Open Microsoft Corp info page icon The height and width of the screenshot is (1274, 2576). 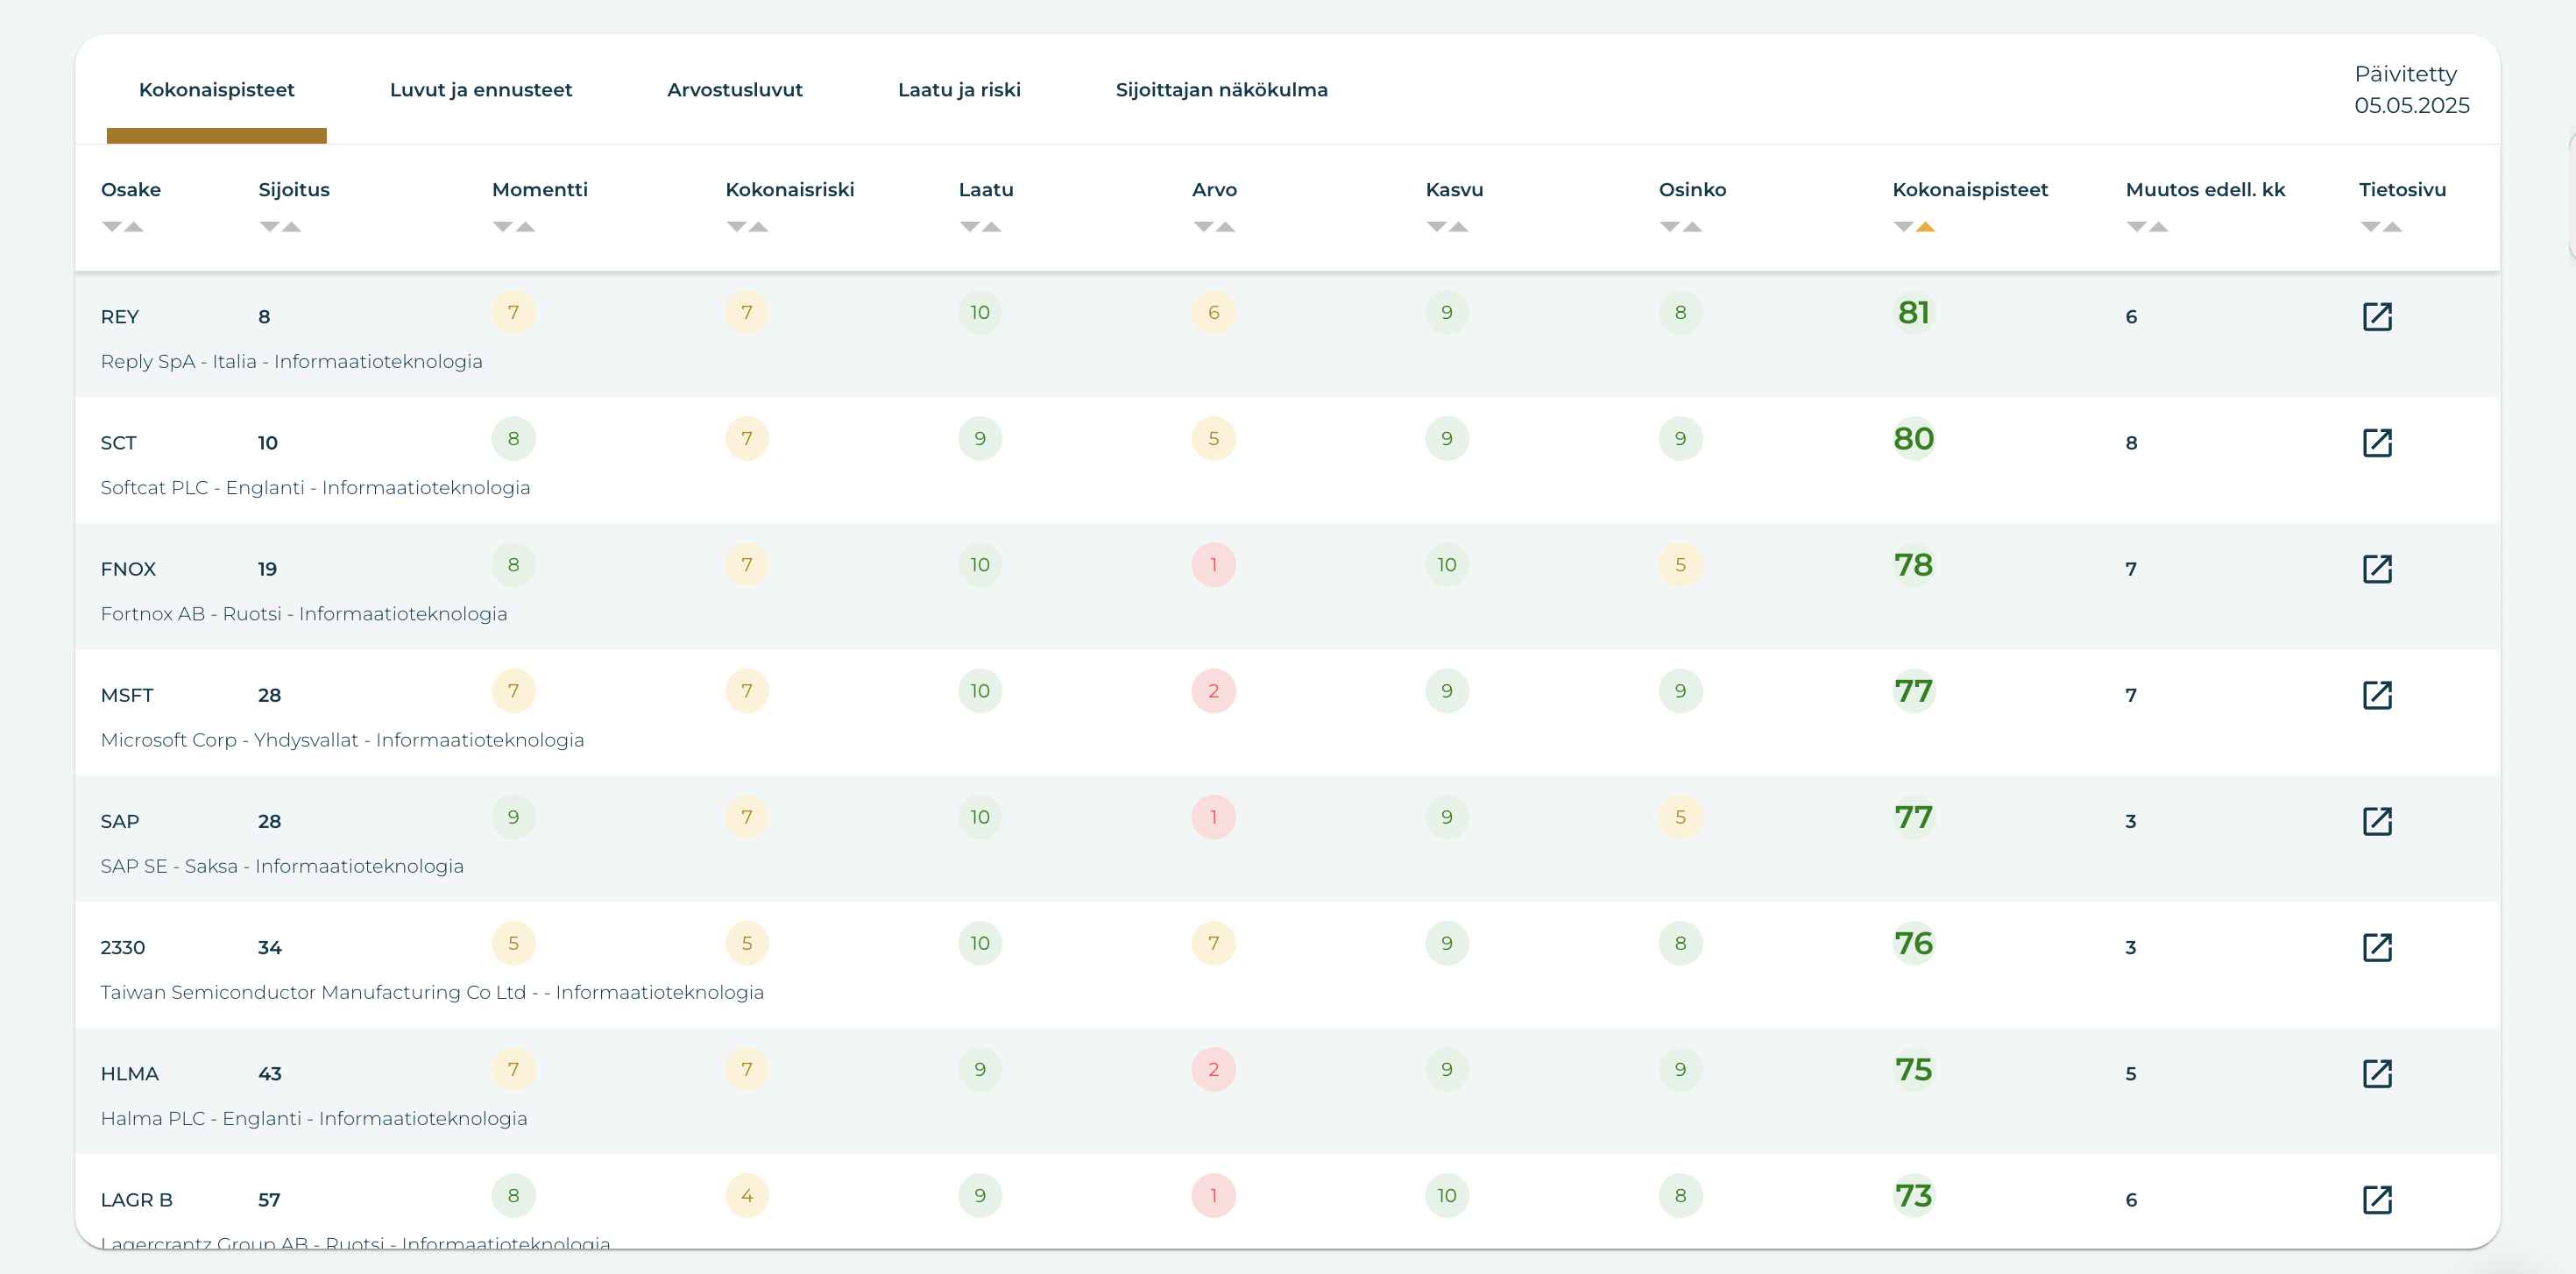point(2376,695)
